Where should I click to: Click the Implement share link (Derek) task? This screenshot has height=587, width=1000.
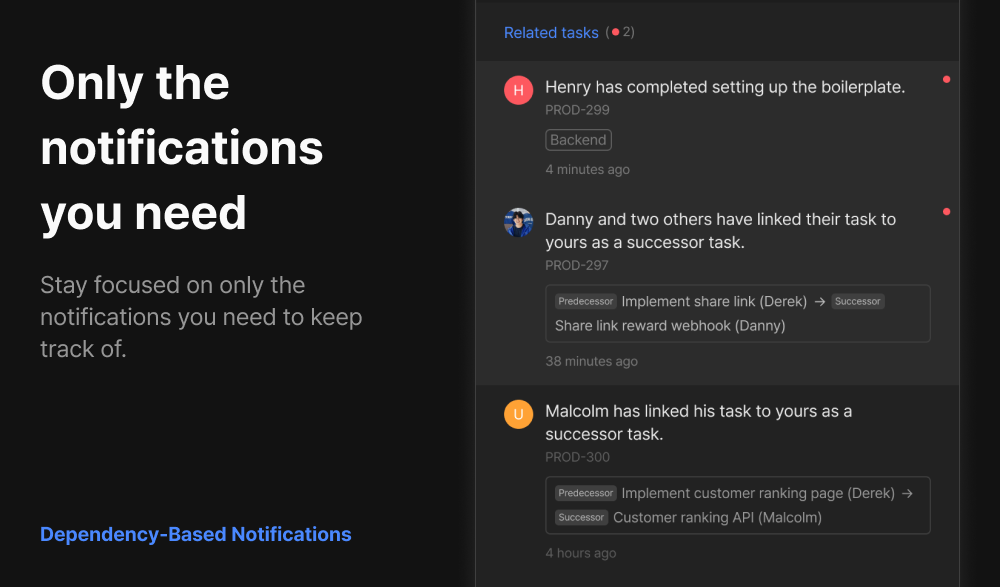714,301
